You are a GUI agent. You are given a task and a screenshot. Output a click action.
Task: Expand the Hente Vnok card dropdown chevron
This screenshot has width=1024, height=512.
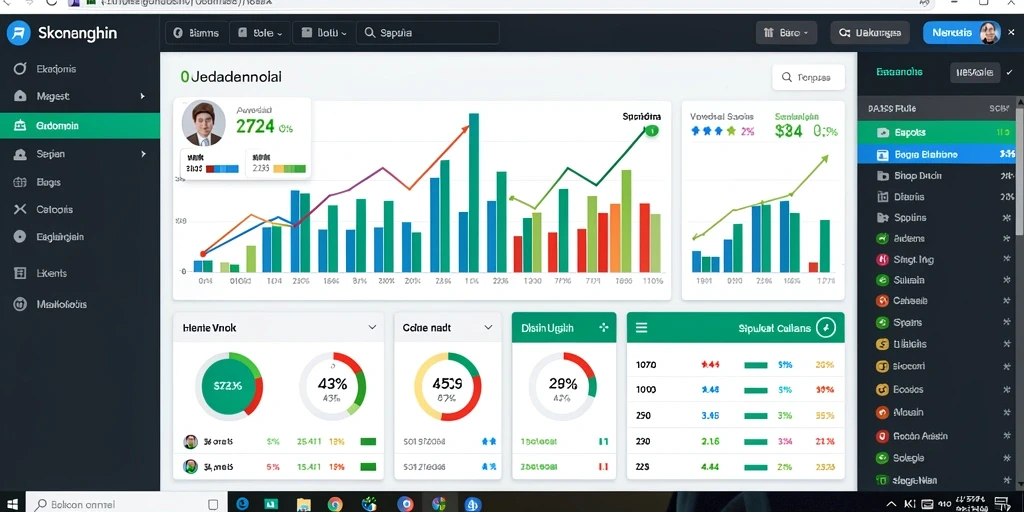(x=372, y=327)
